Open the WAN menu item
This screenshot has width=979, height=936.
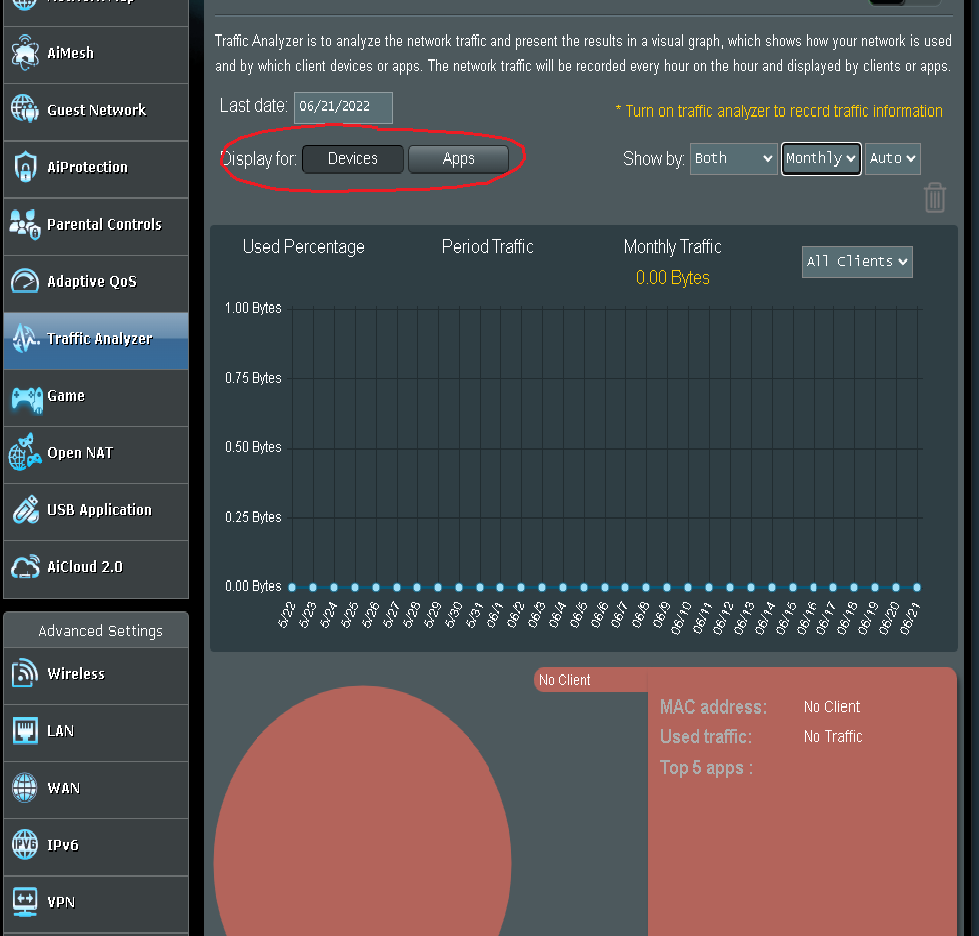pyautogui.click(x=96, y=789)
